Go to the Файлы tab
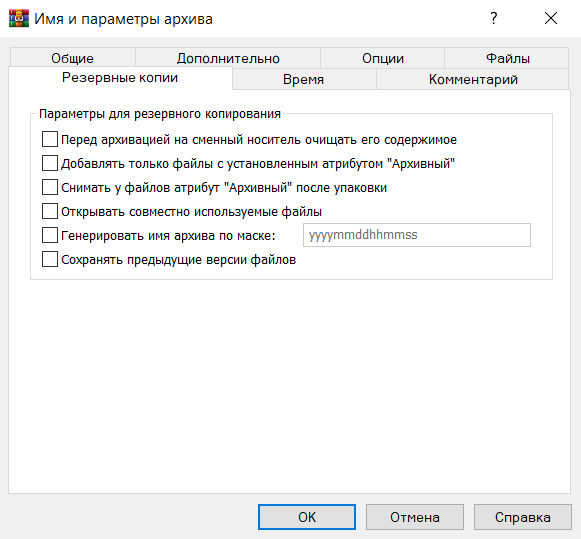Viewport: 581px width, 539px height. click(x=507, y=58)
